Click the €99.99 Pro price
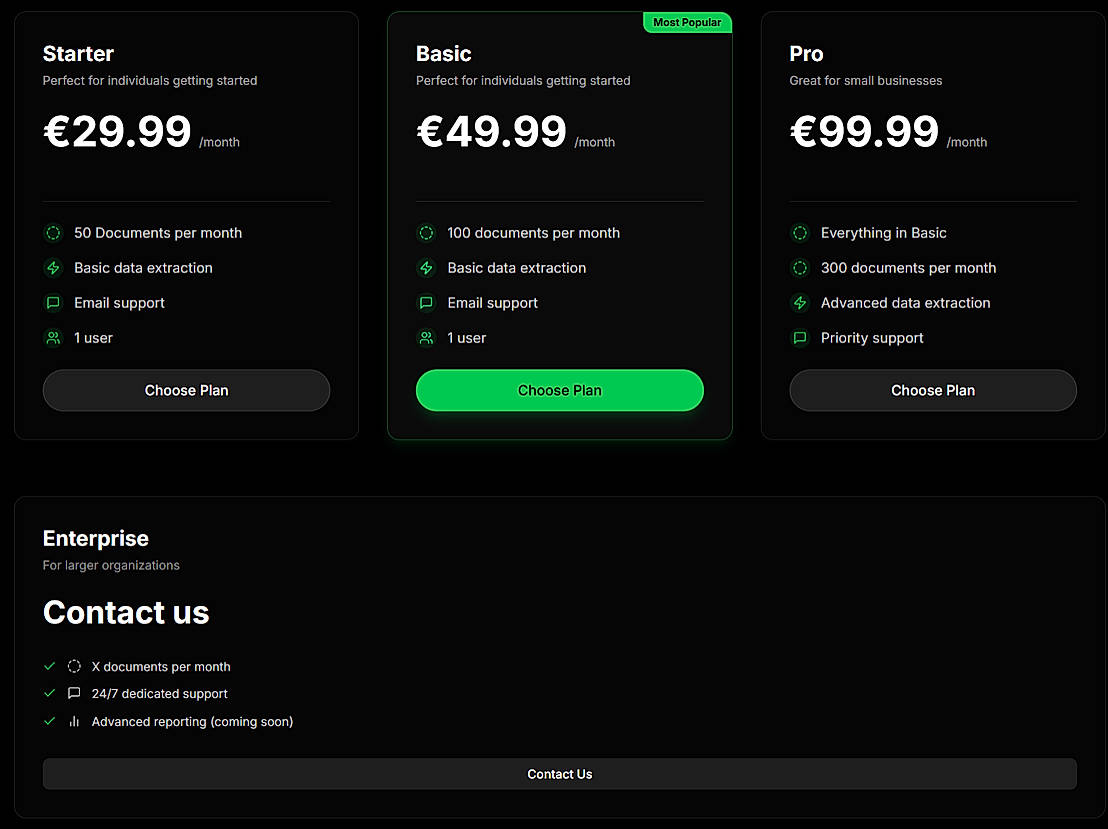The height and width of the screenshot is (829, 1108). (x=865, y=132)
